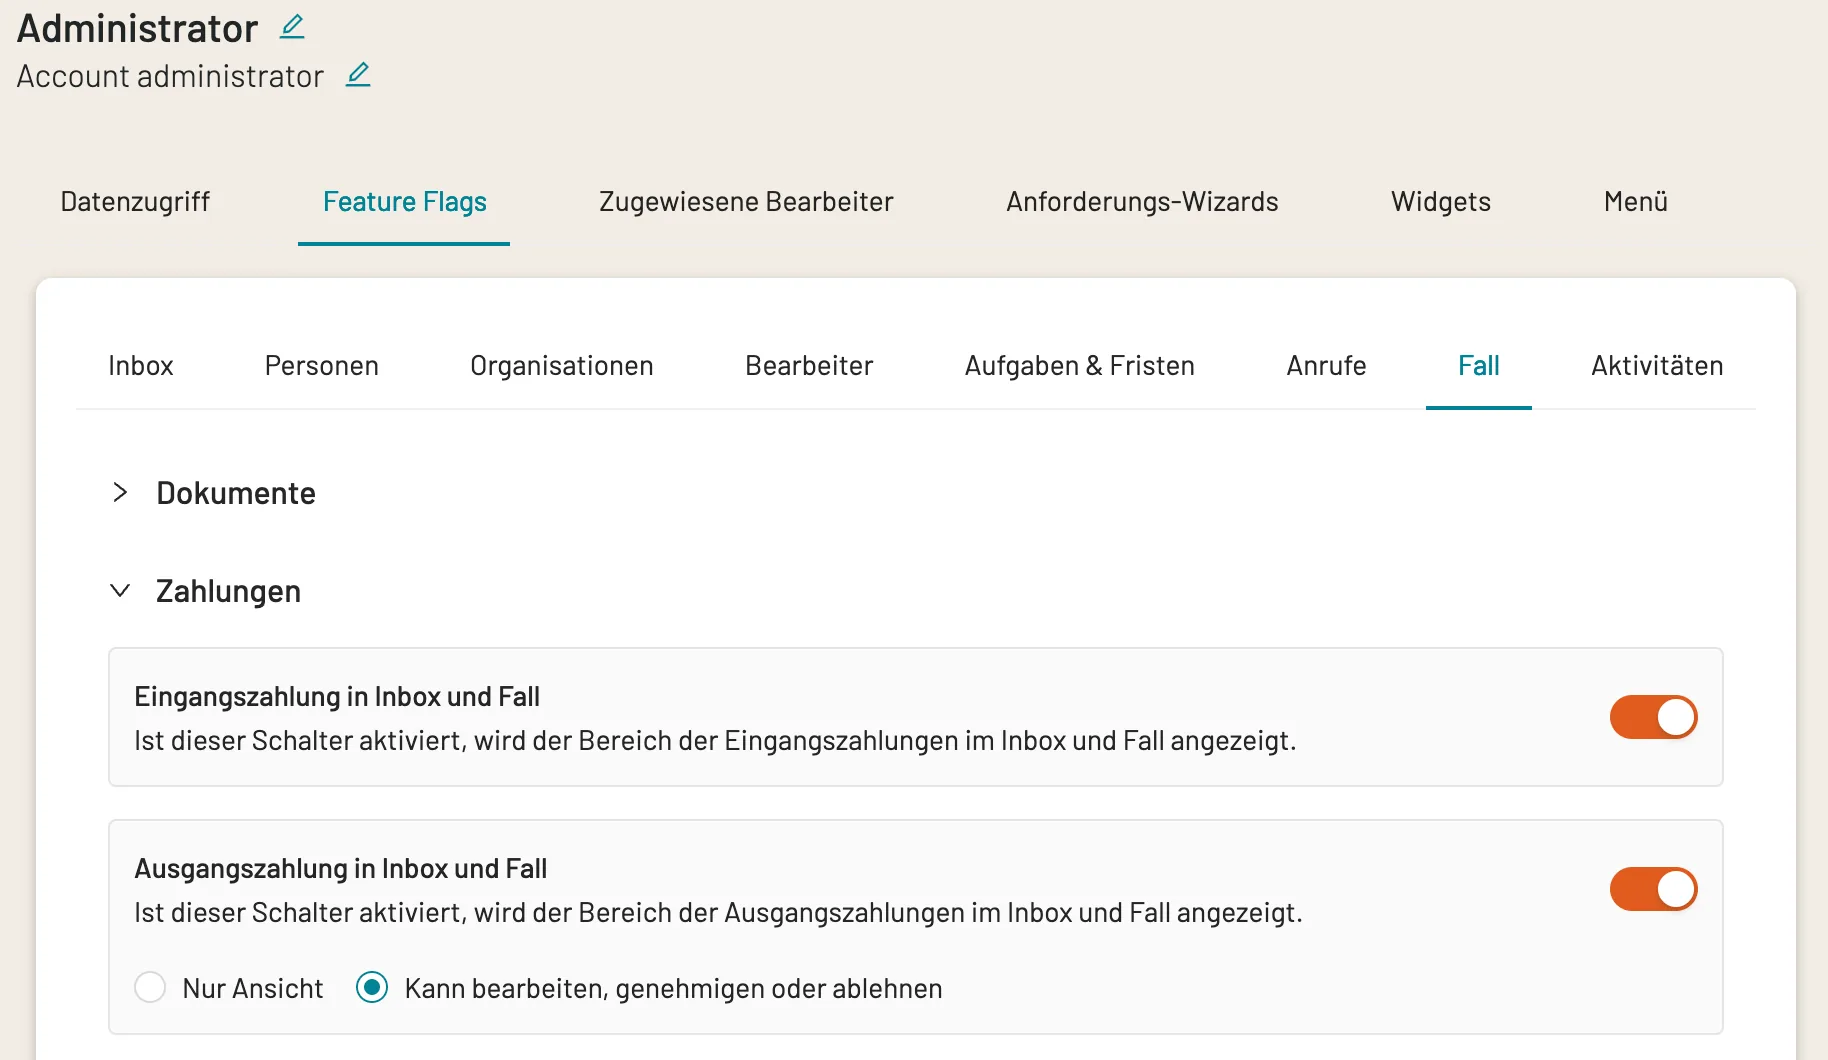Switch to the Aktivitäten sub-tab
Viewport: 1828px width, 1060px height.
[x=1657, y=366]
